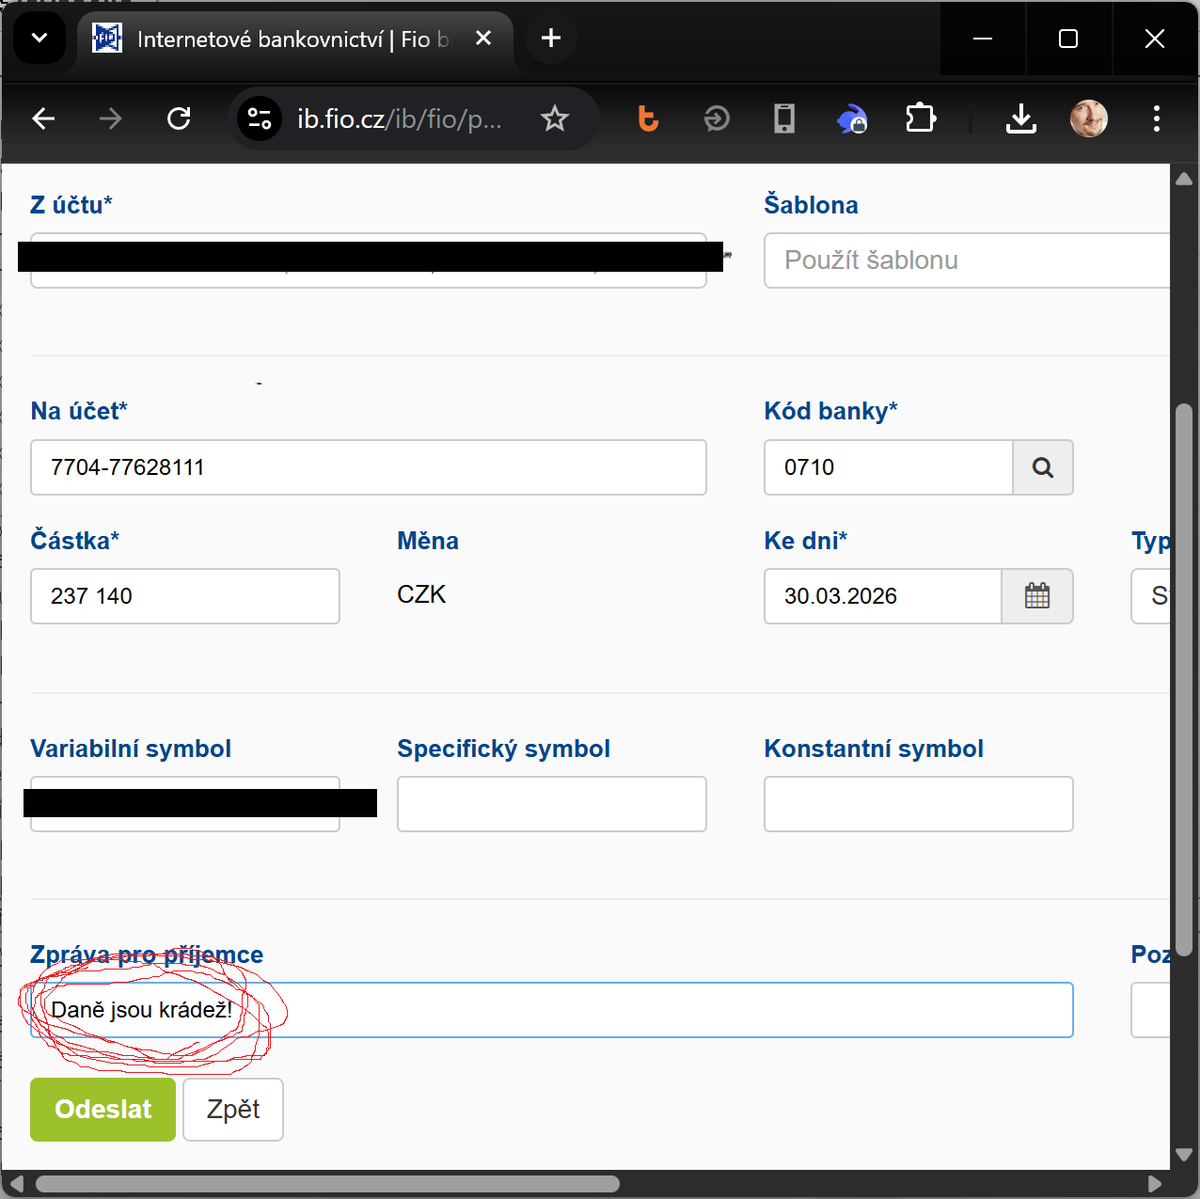The image size is (1200, 1199).
Task: Open the calendar date picker icon
Action: [1037, 596]
